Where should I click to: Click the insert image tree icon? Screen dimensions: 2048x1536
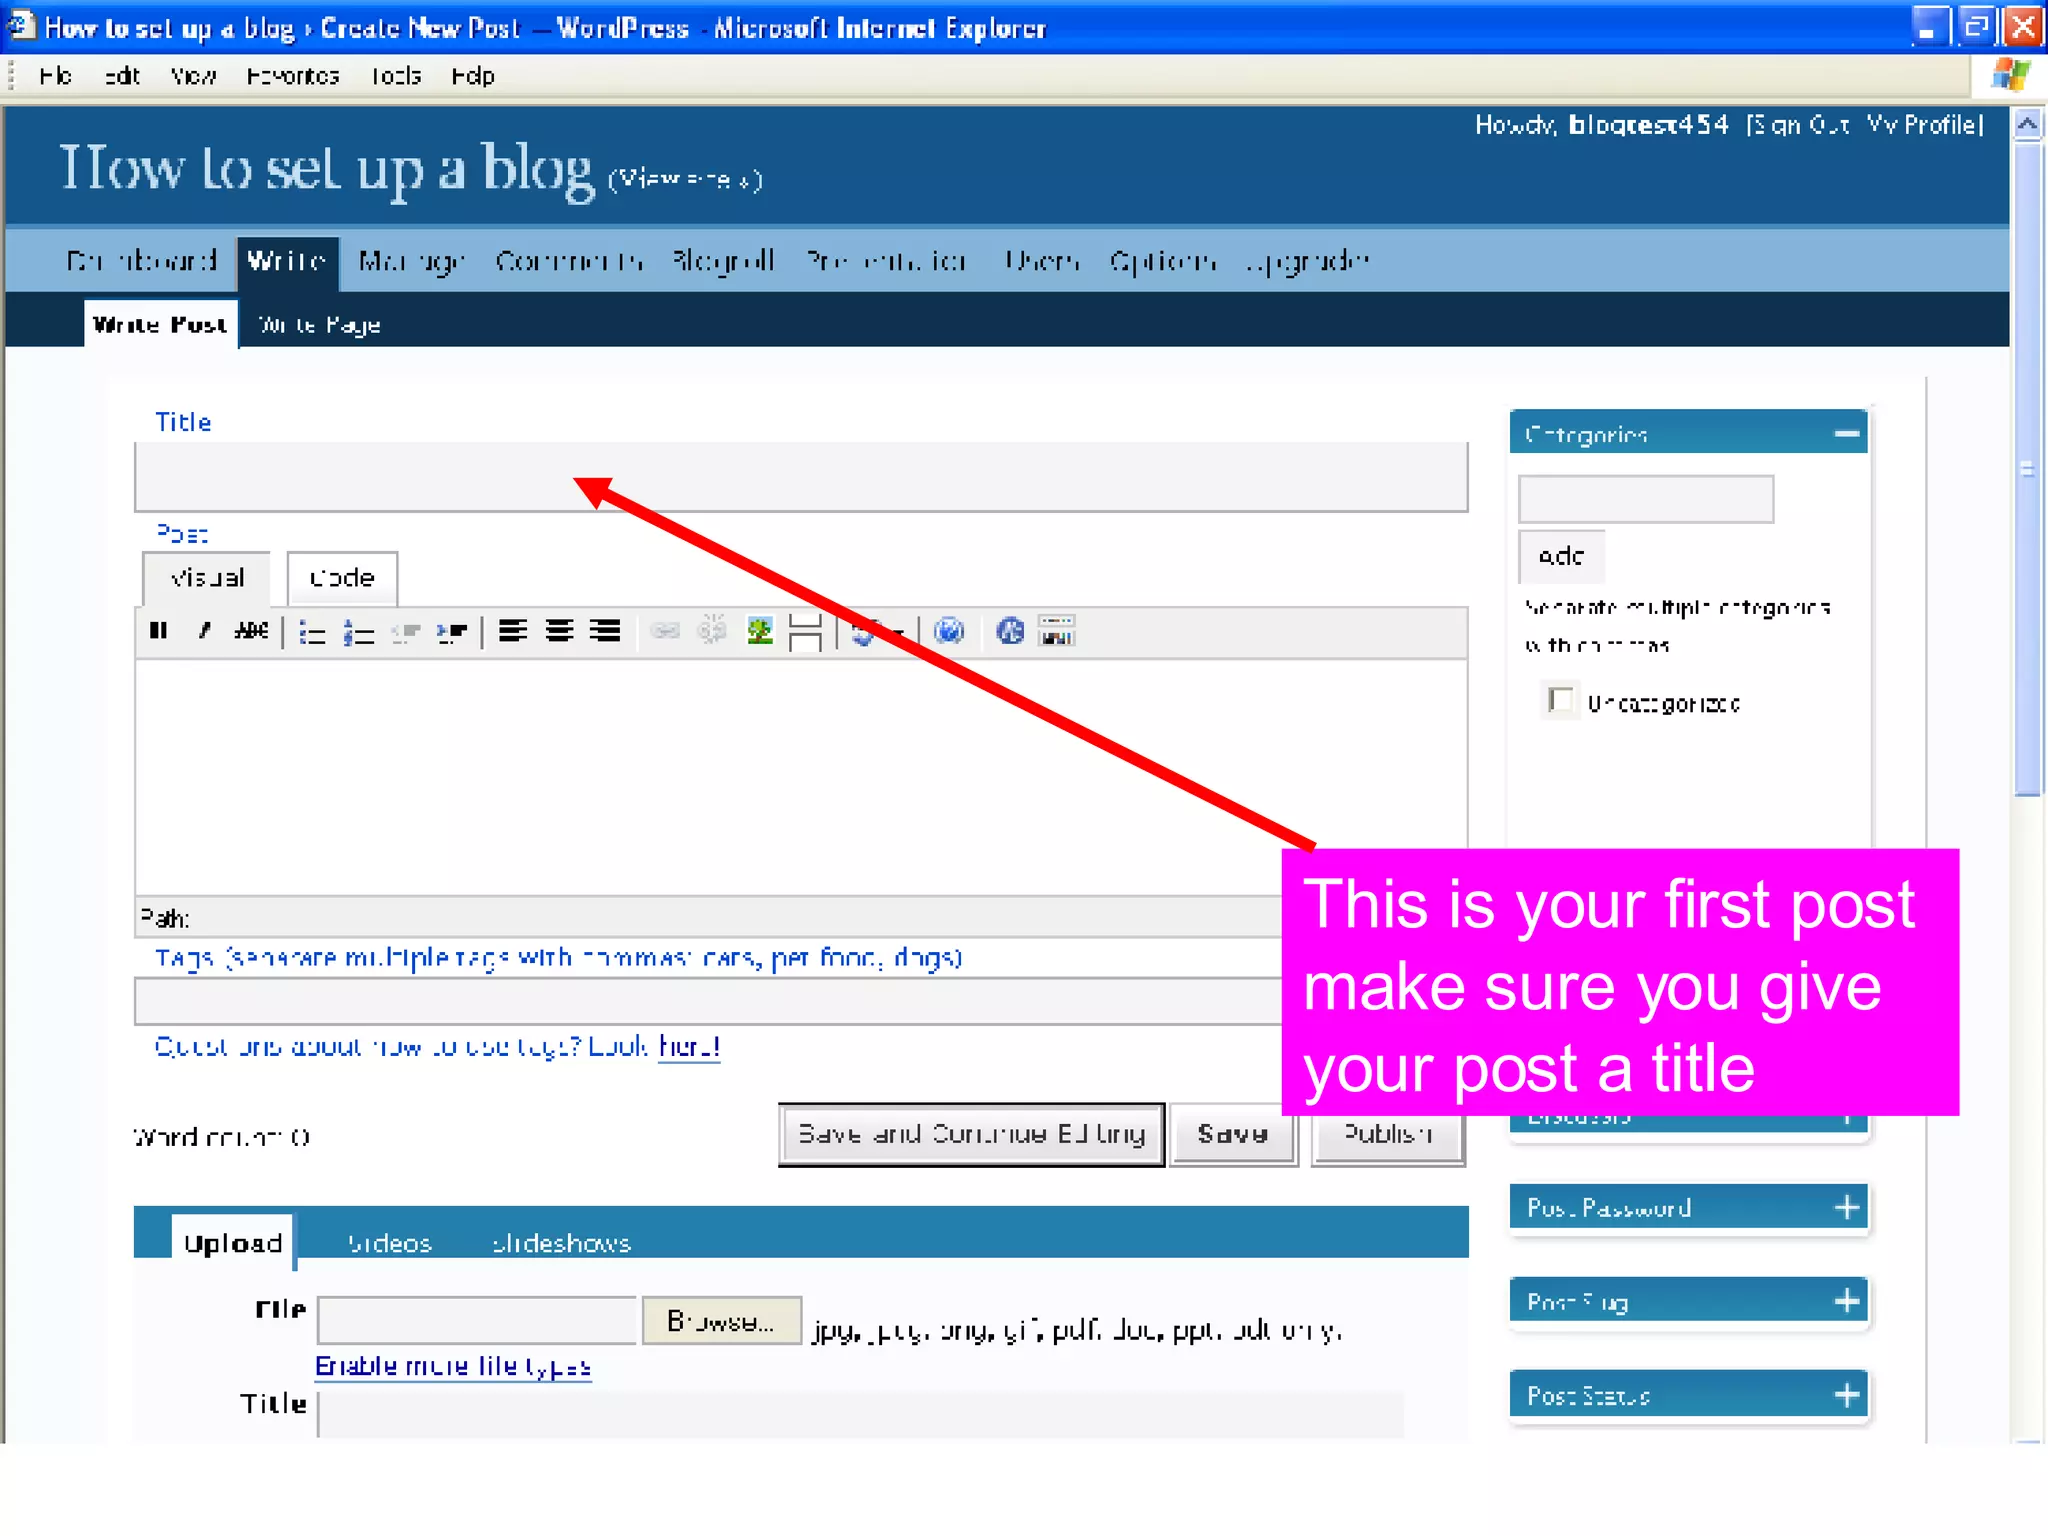coord(760,631)
